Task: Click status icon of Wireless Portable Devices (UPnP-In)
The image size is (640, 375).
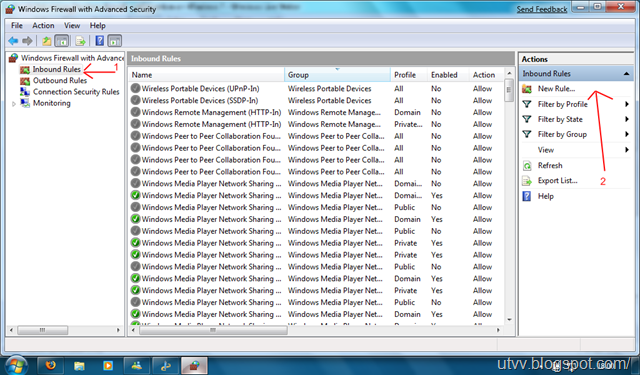Action: [135, 88]
